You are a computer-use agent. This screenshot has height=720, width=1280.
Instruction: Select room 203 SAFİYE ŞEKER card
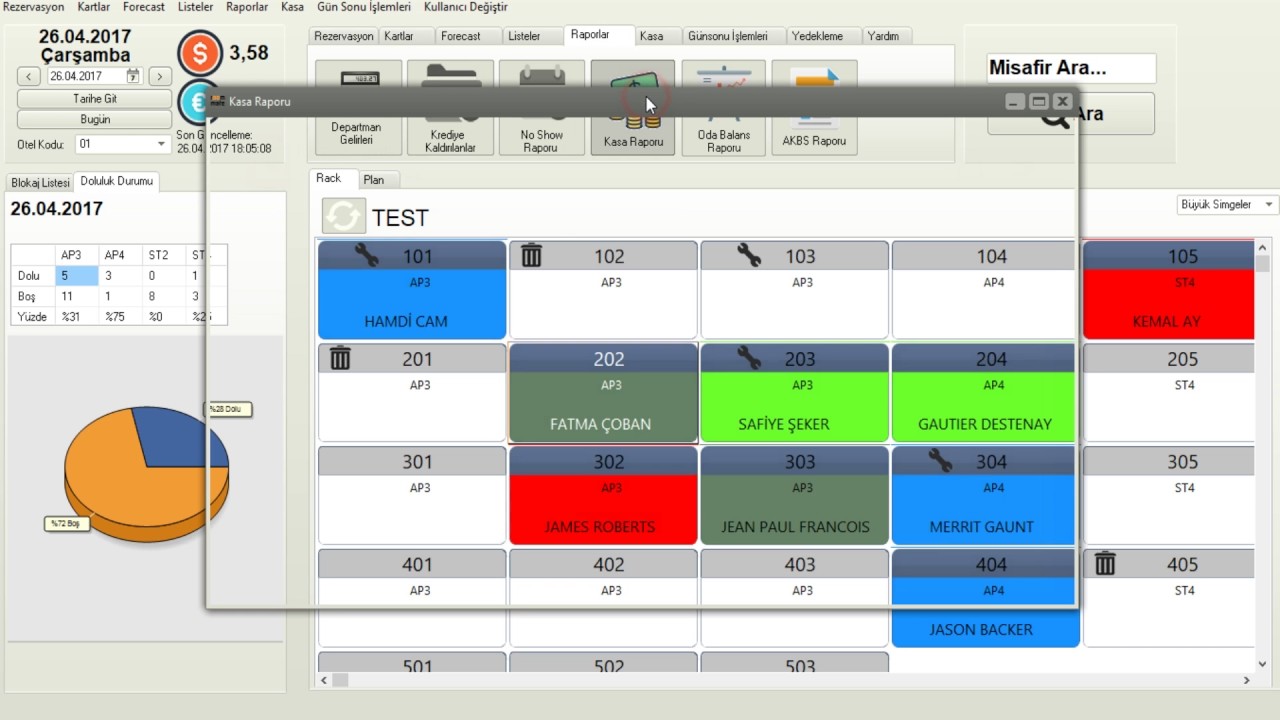click(x=794, y=393)
